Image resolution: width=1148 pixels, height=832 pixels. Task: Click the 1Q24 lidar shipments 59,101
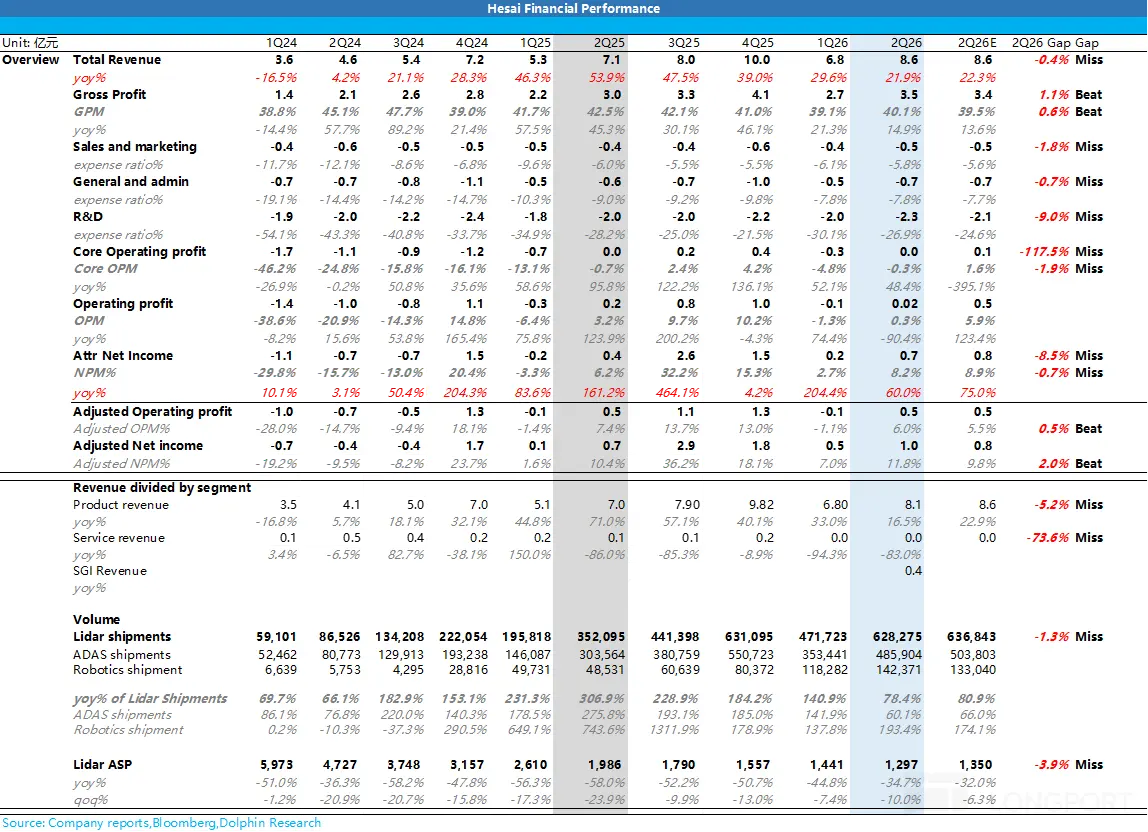pos(276,637)
